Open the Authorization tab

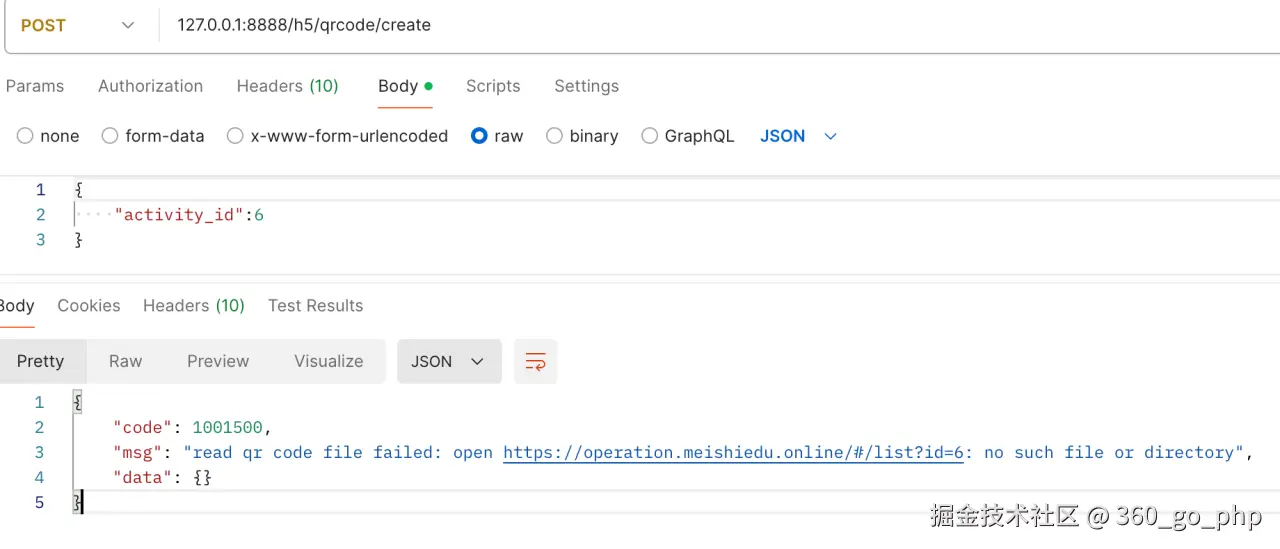point(150,86)
